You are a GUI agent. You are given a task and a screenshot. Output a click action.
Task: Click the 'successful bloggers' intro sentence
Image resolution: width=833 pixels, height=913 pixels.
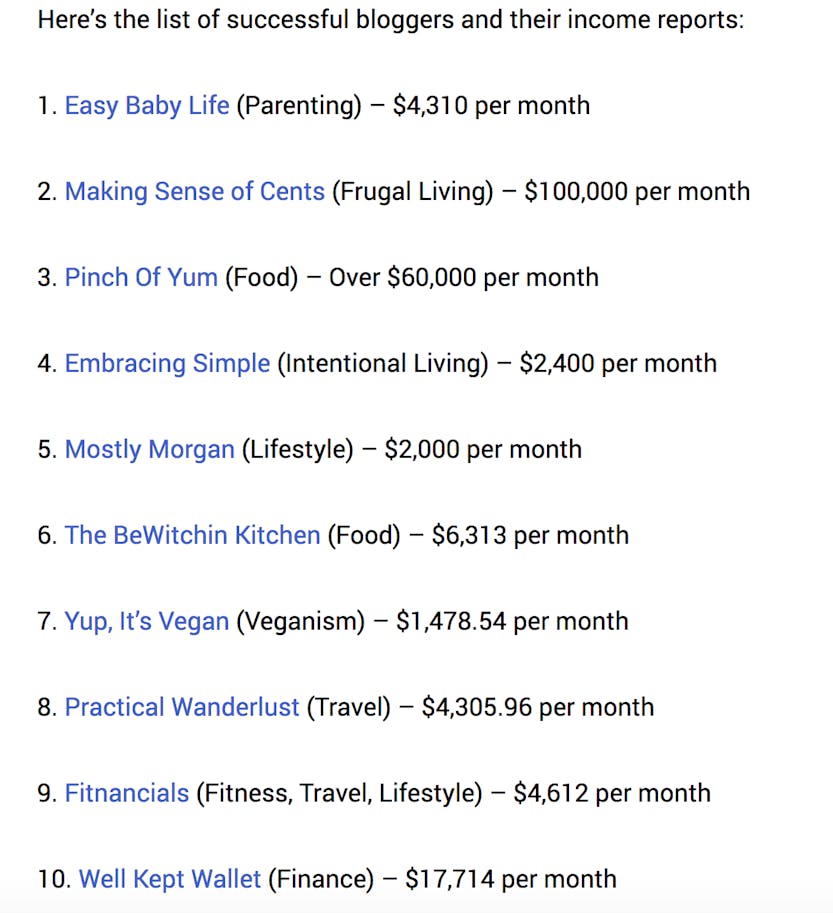[x=390, y=20]
